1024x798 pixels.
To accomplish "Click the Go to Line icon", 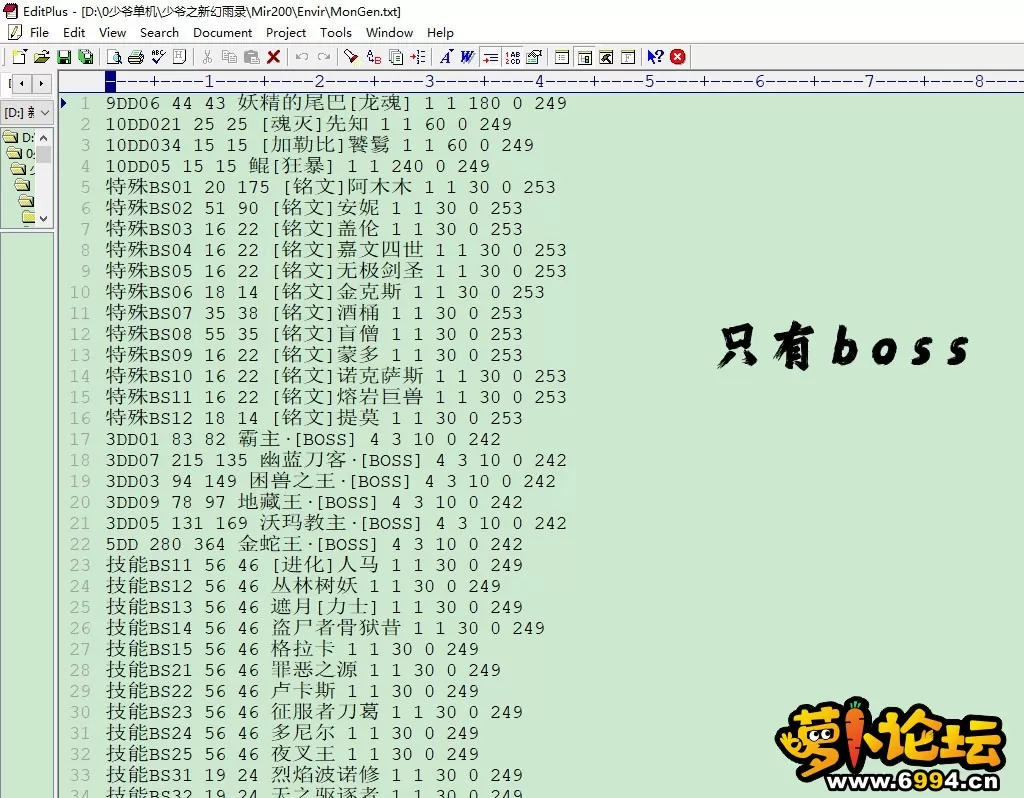I will [x=418, y=57].
